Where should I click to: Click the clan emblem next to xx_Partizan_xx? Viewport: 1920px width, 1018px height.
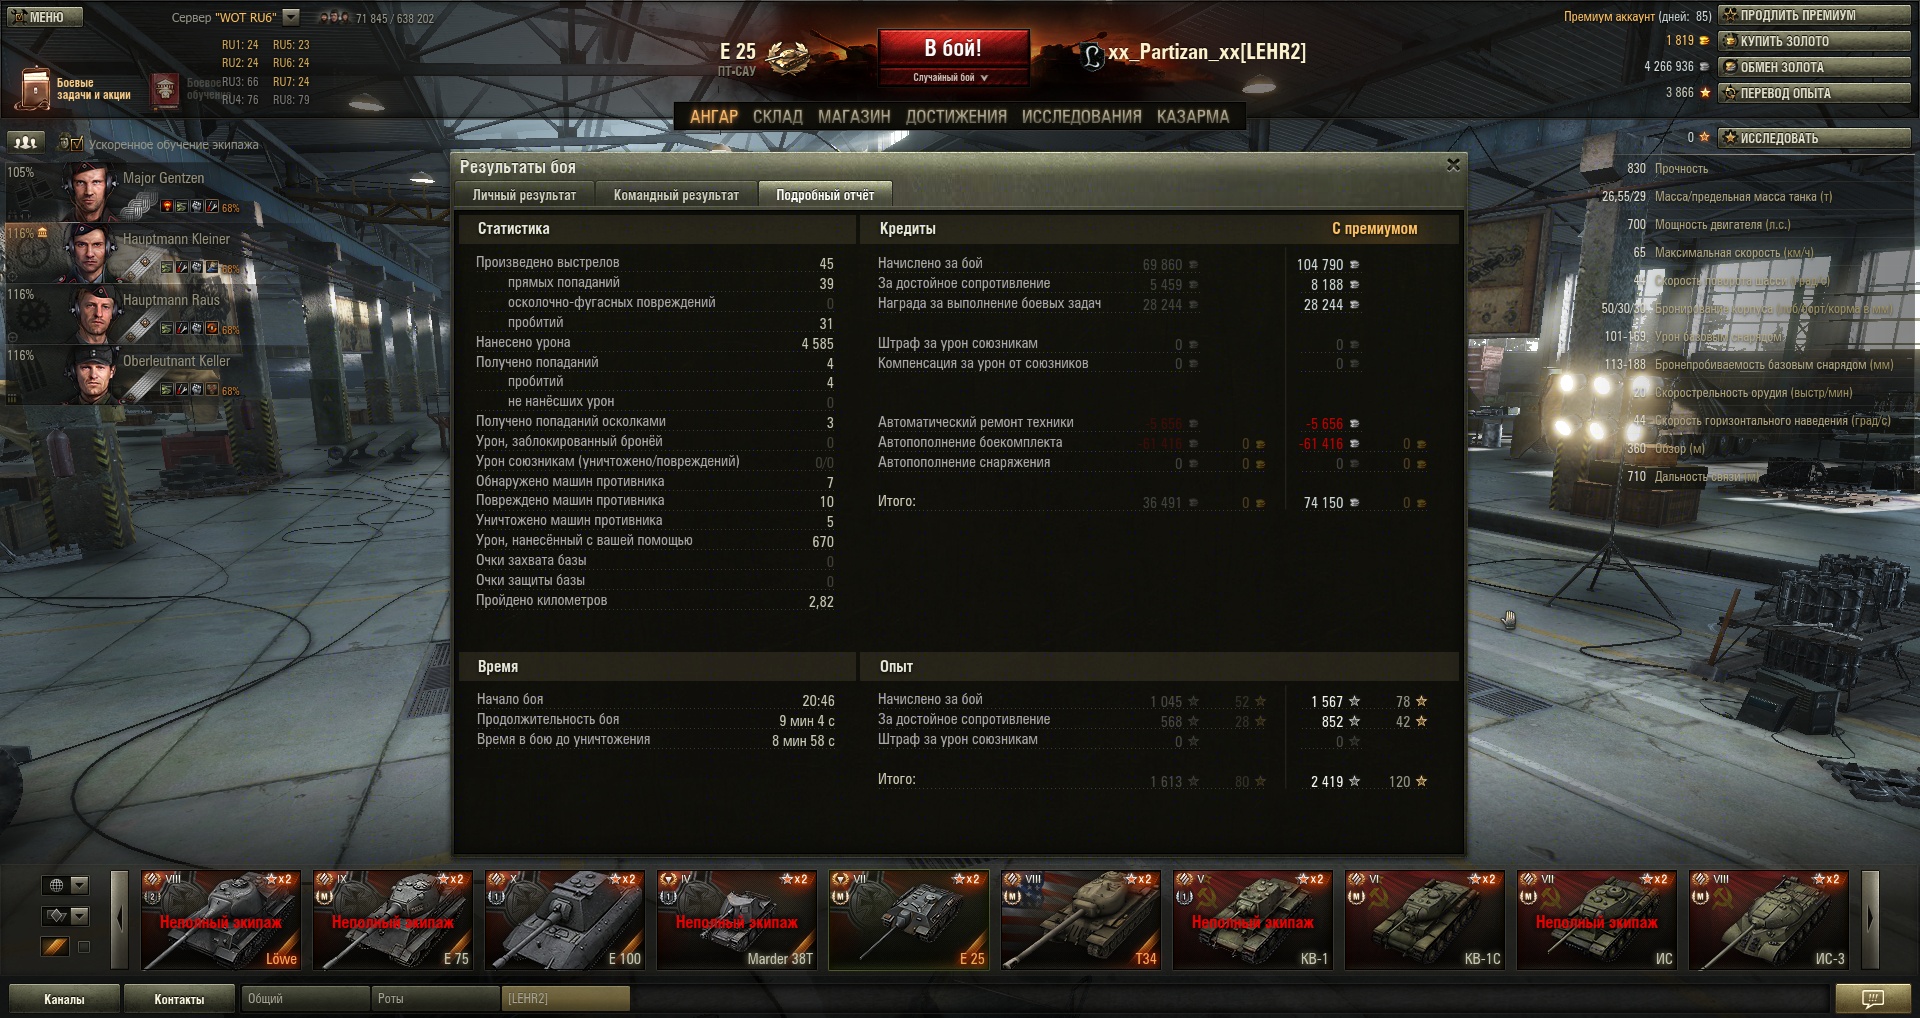click(1092, 55)
